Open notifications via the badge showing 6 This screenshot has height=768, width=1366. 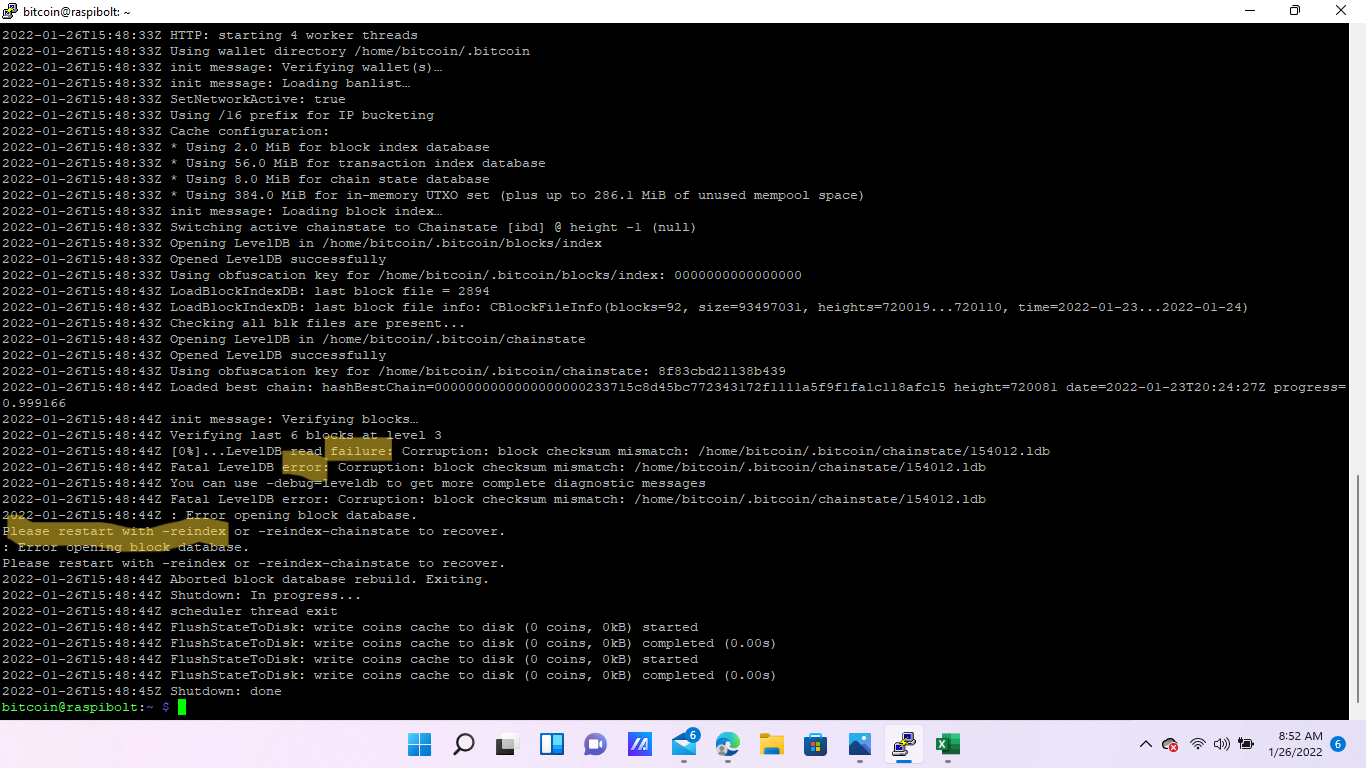pos(1338,744)
